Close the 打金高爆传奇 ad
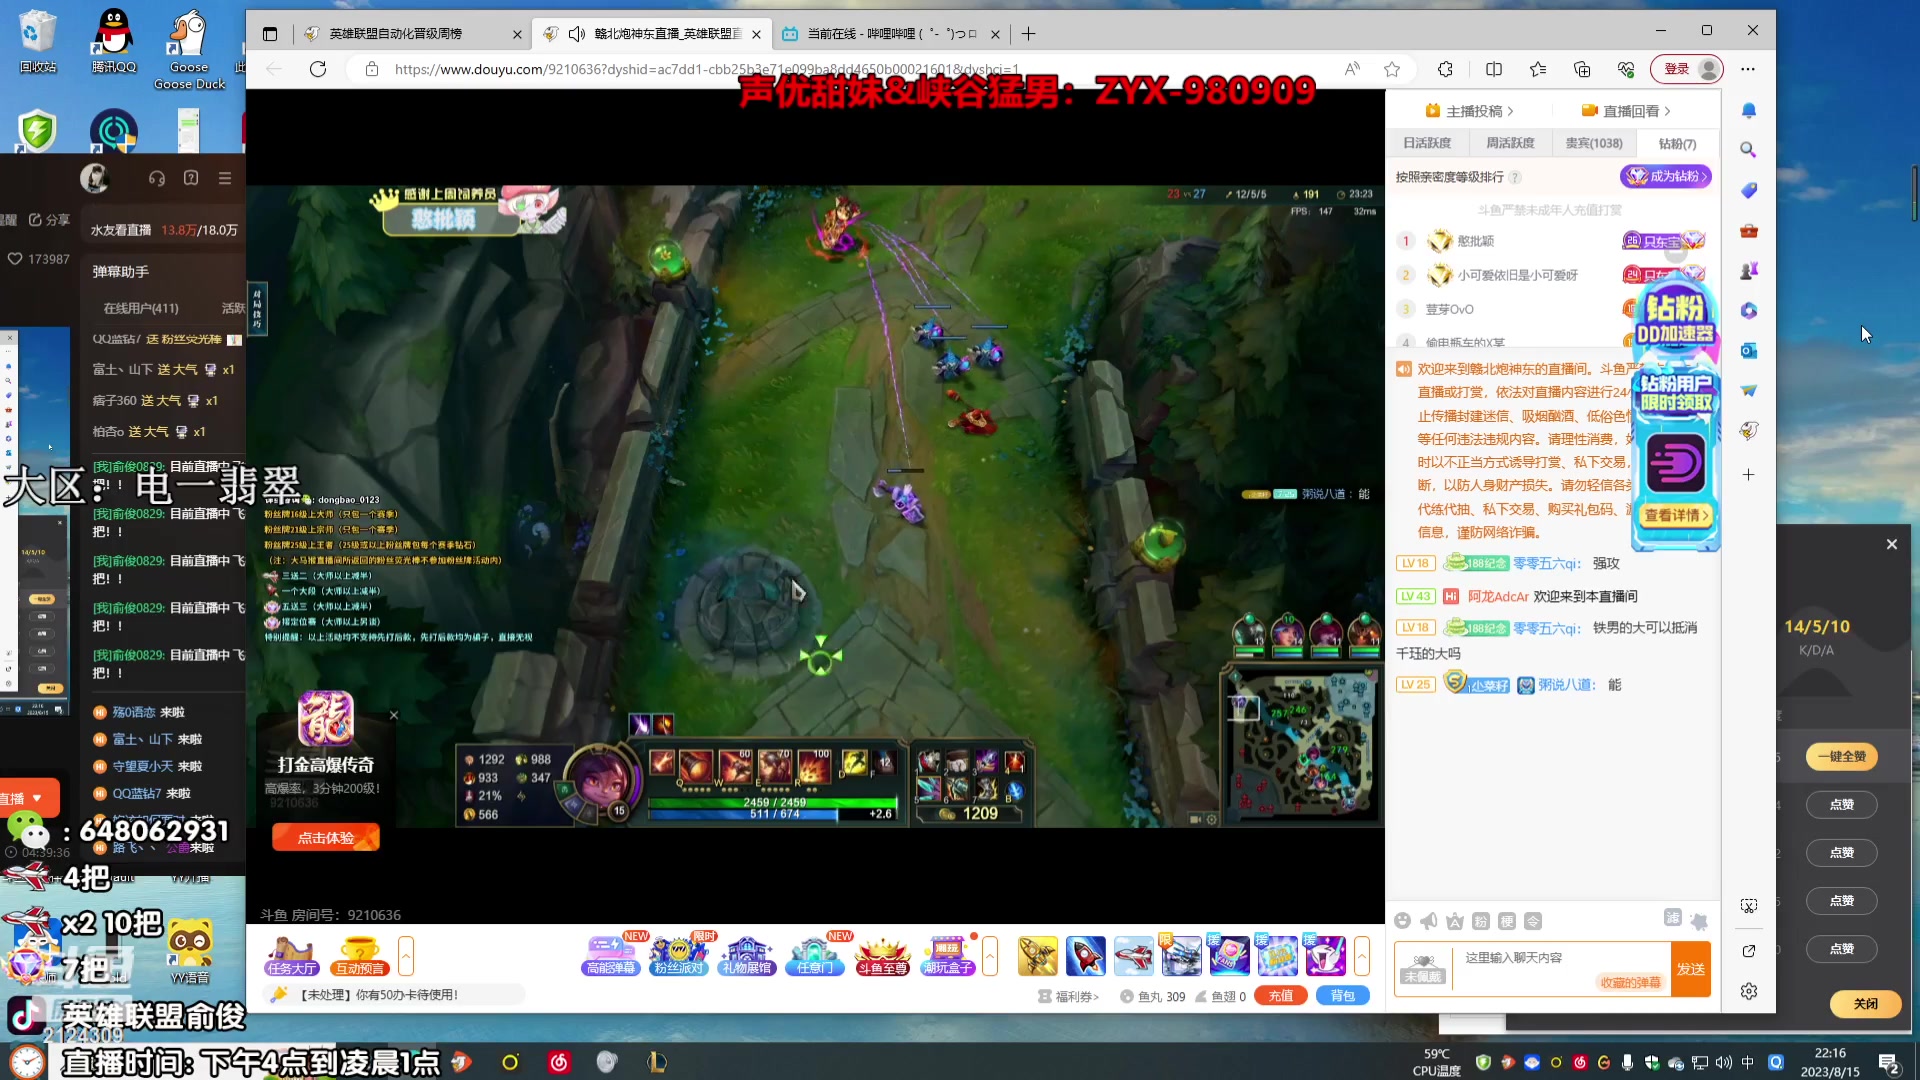The width and height of the screenshot is (1920, 1080). pyautogui.click(x=394, y=715)
